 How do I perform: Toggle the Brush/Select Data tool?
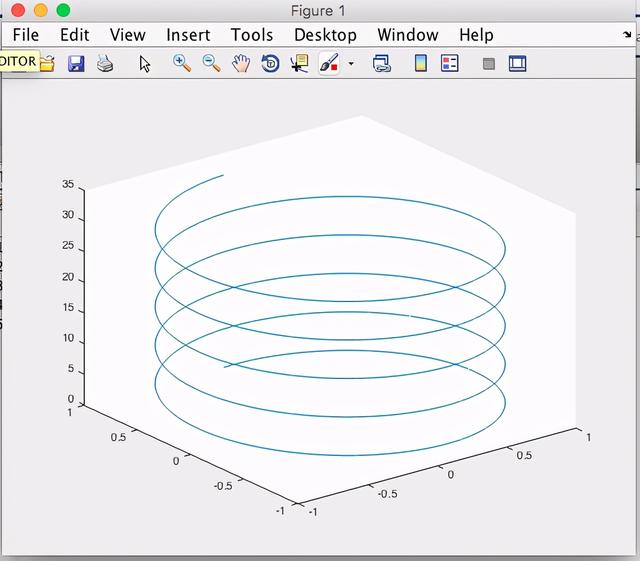329,64
